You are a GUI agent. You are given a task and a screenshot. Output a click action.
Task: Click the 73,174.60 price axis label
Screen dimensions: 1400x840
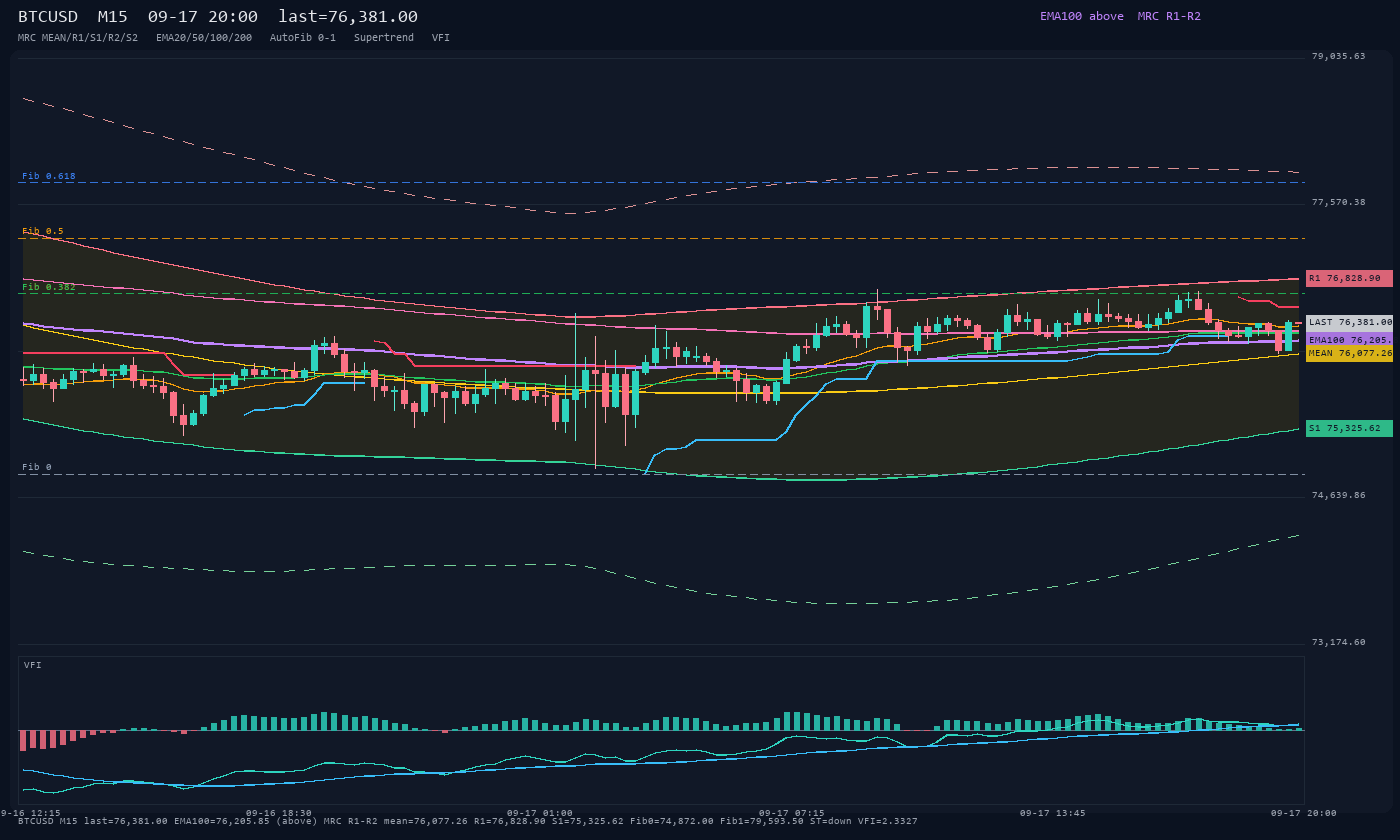[1338, 642]
